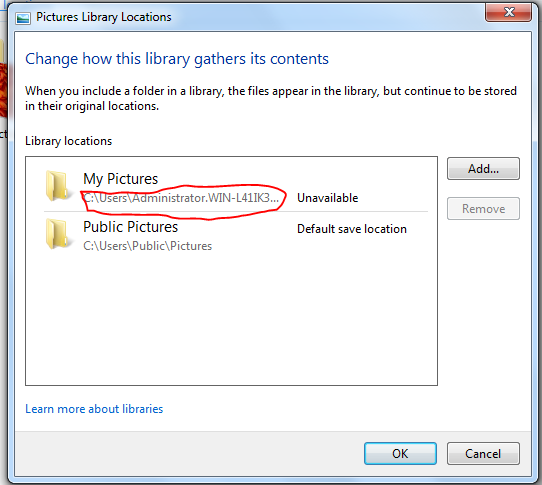
Task: Select the My Pictures location name
Action: (120, 179)
